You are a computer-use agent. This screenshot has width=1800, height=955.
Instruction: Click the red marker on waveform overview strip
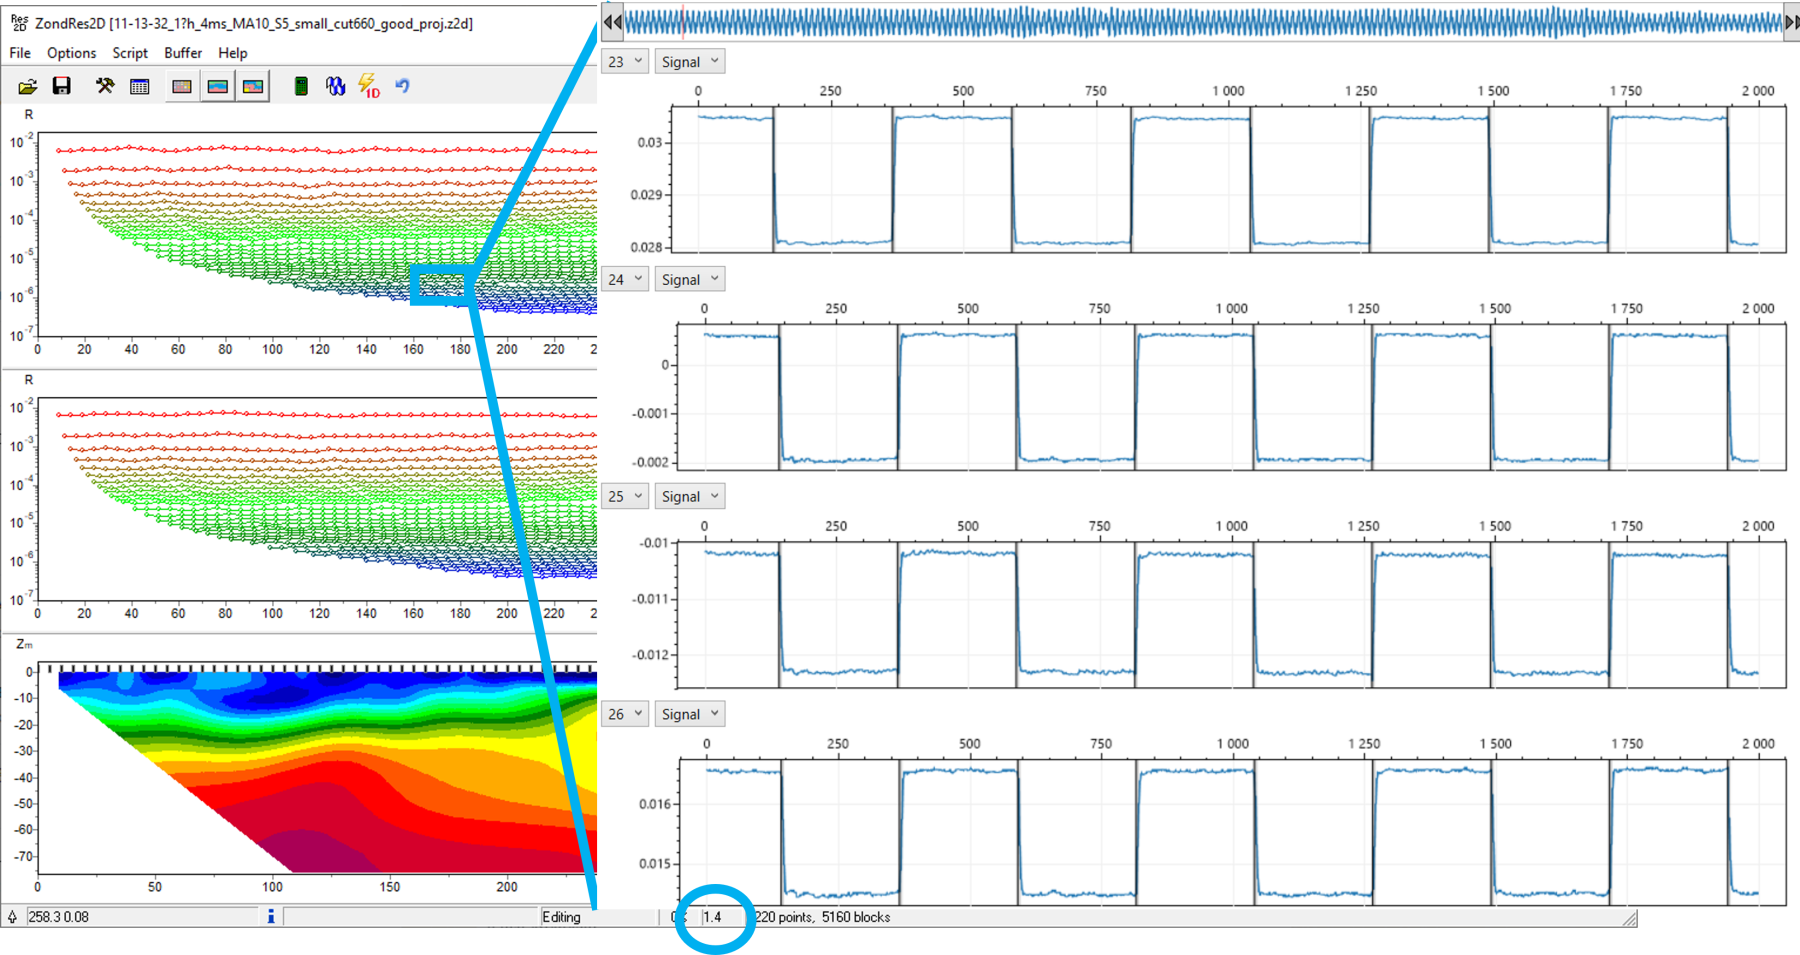(683, 22)
